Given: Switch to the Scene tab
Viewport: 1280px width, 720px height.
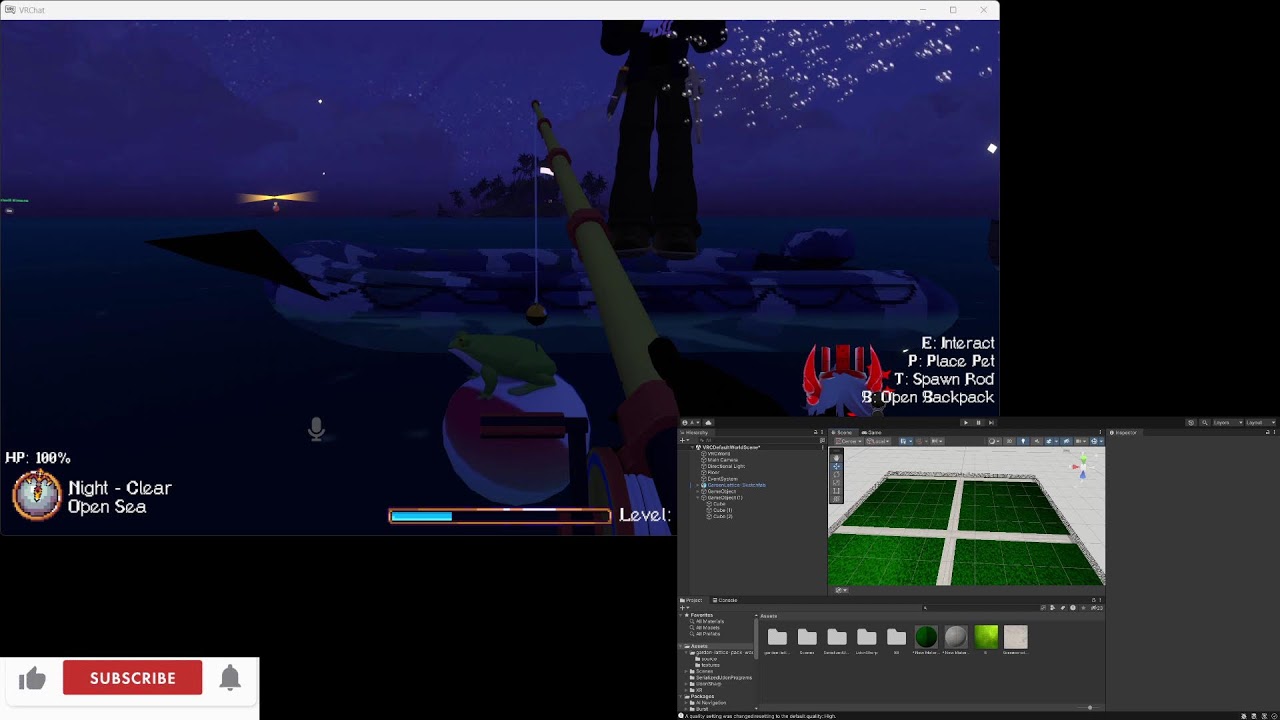Looking at the screenshot, I should tap(843, 432).
